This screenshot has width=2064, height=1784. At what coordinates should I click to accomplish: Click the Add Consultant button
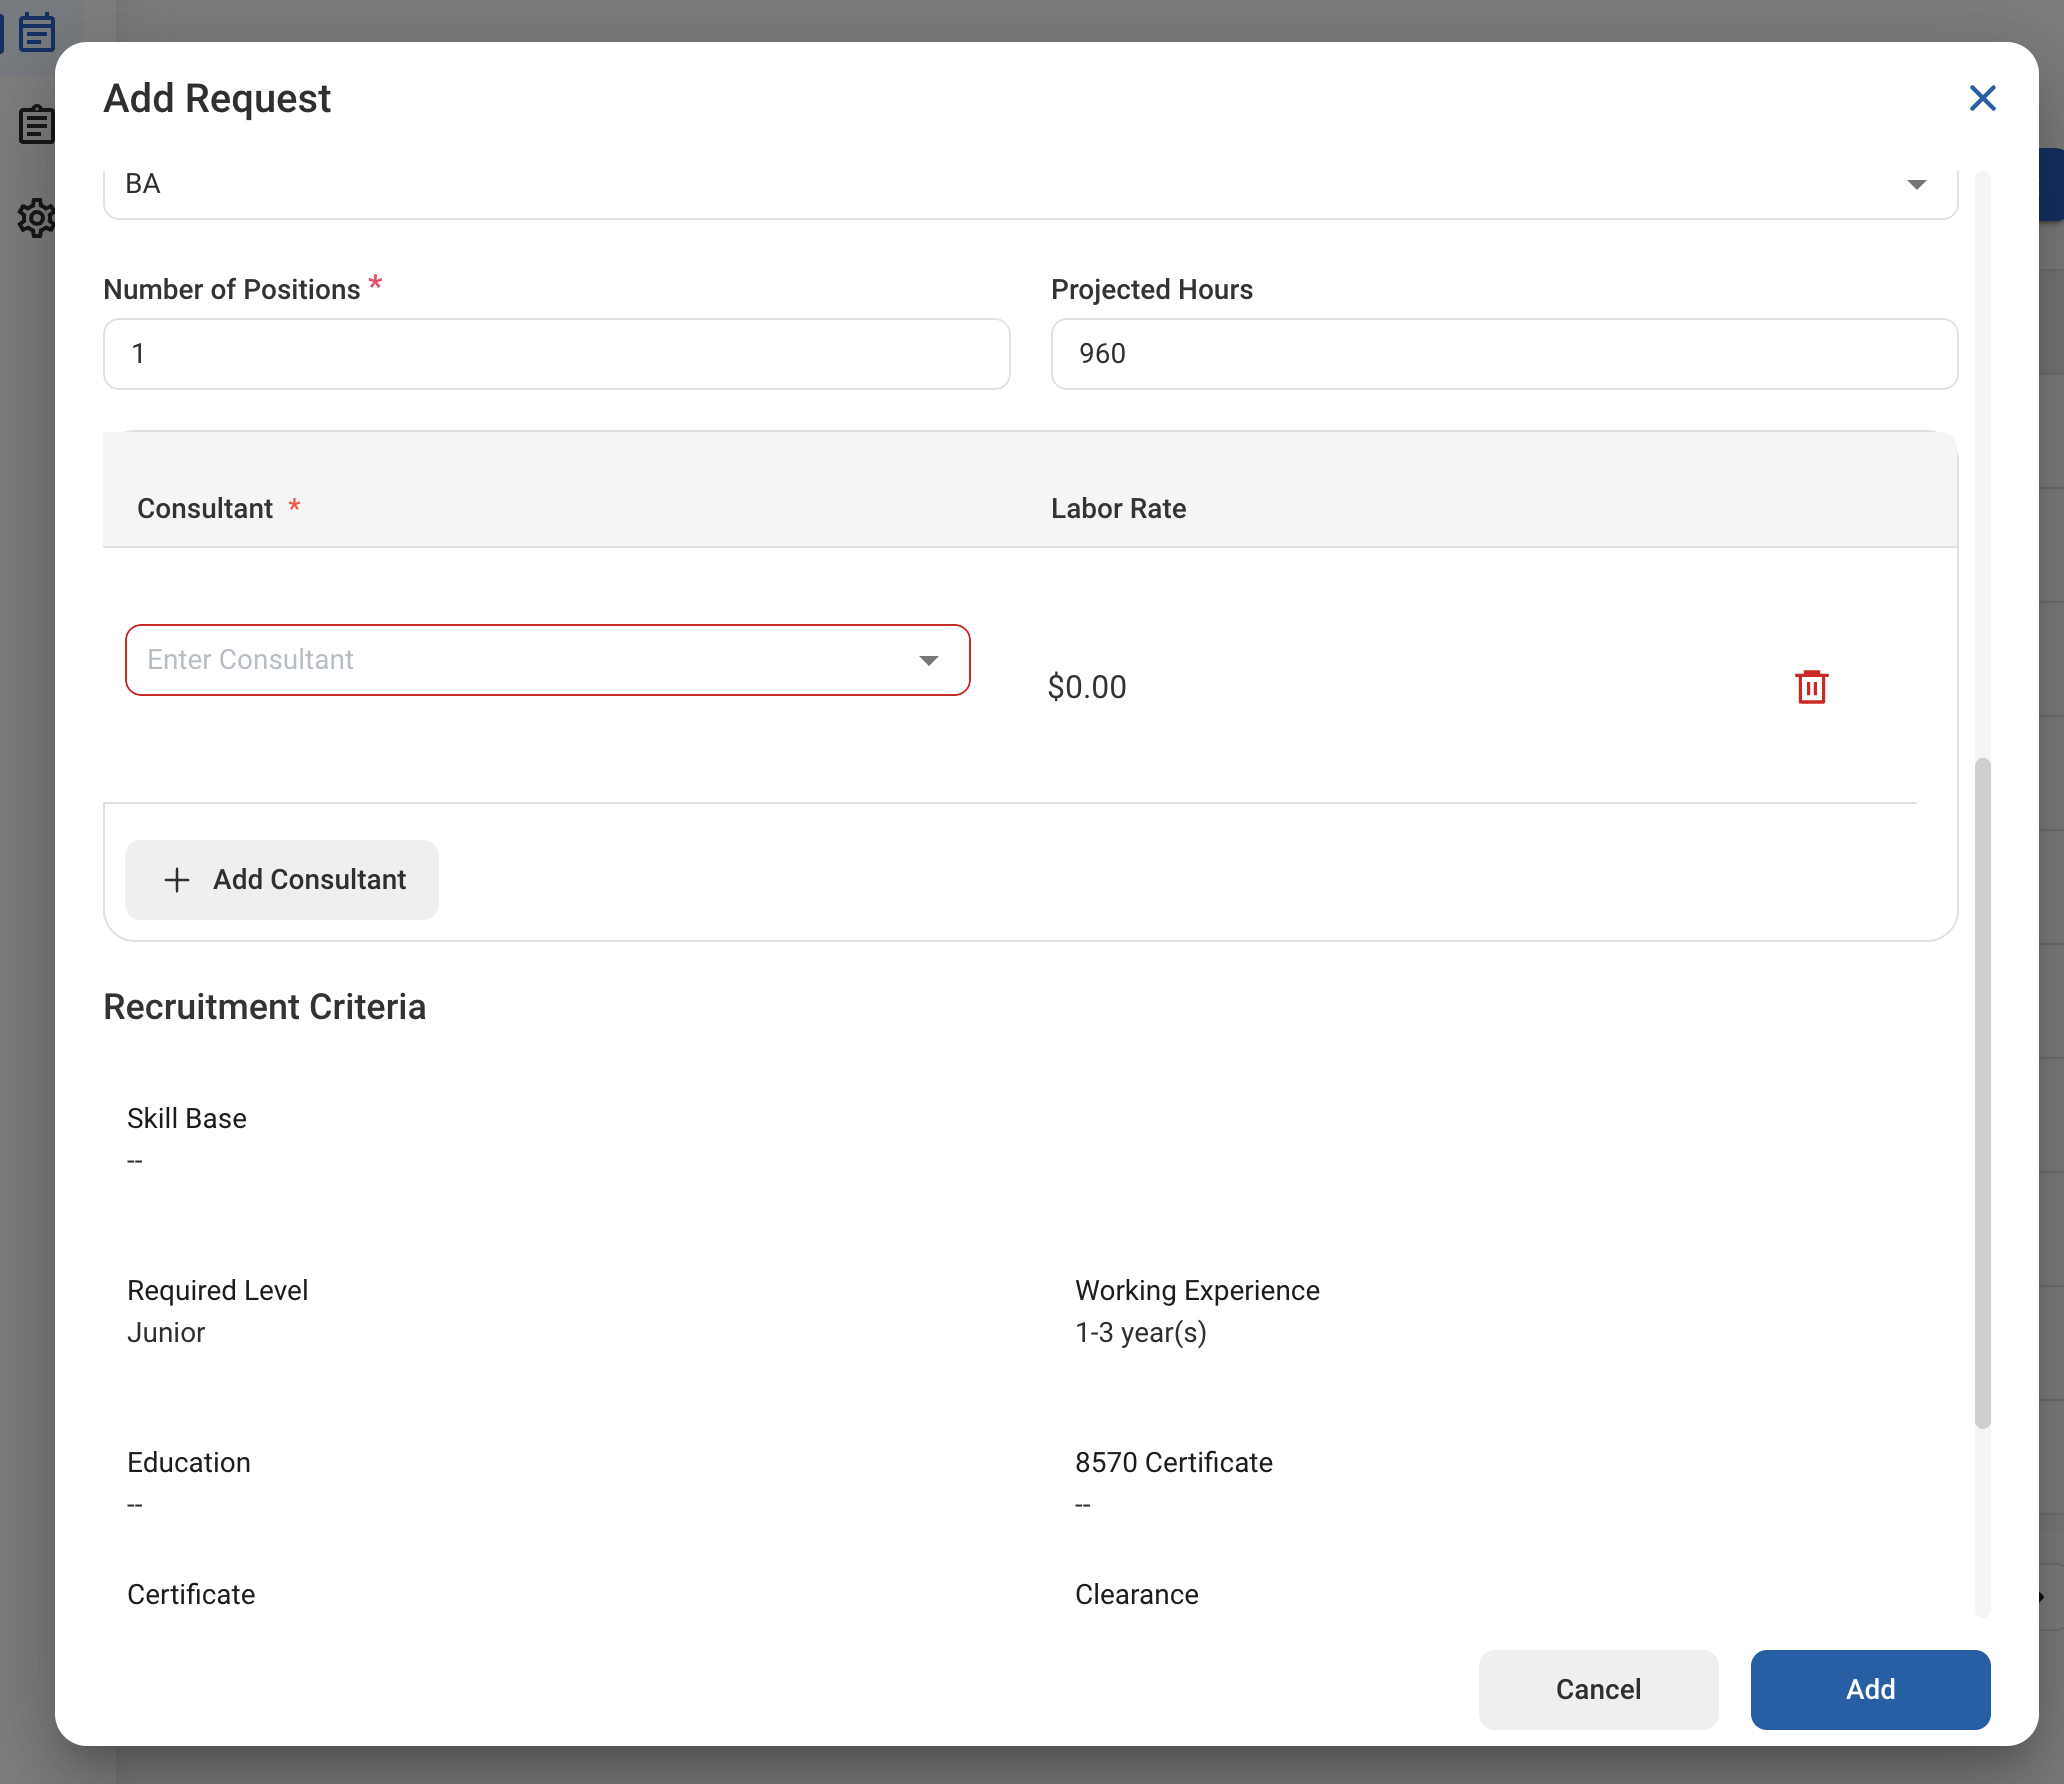(x=282, y=880)
